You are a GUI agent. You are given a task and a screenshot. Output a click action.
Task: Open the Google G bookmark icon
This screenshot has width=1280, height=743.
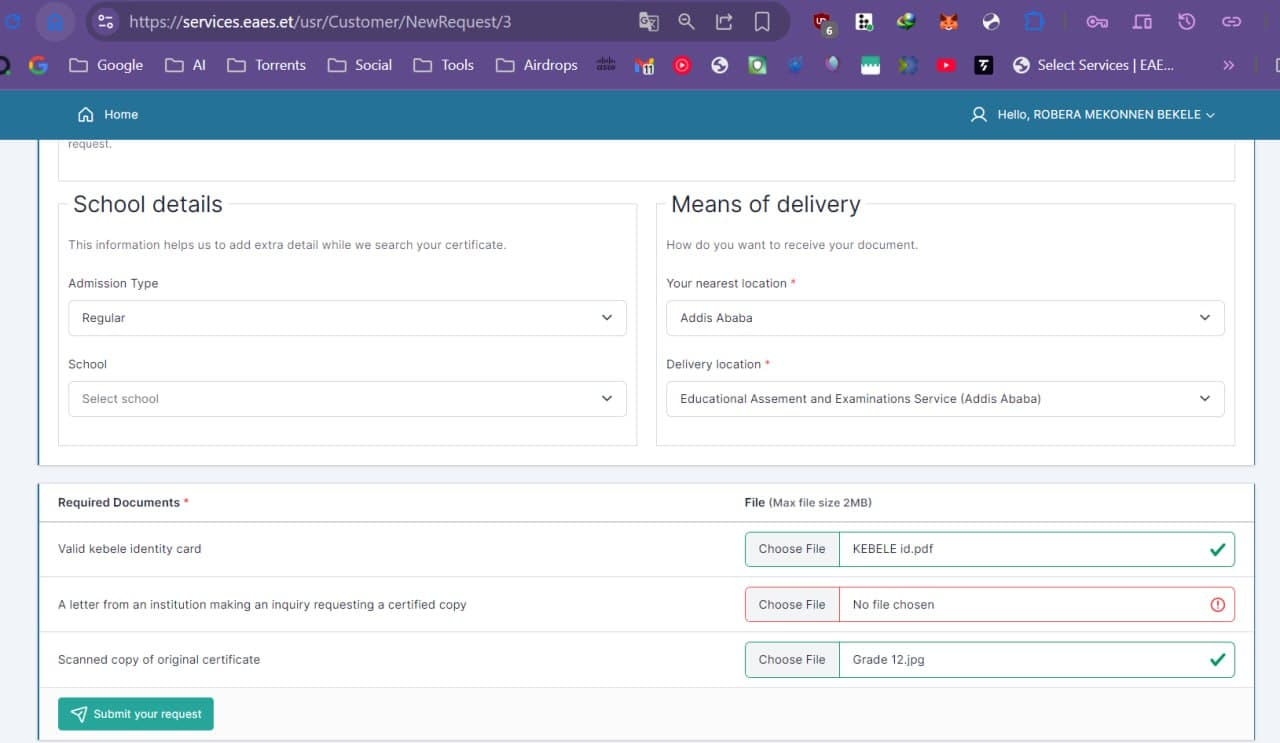point(38,65)
